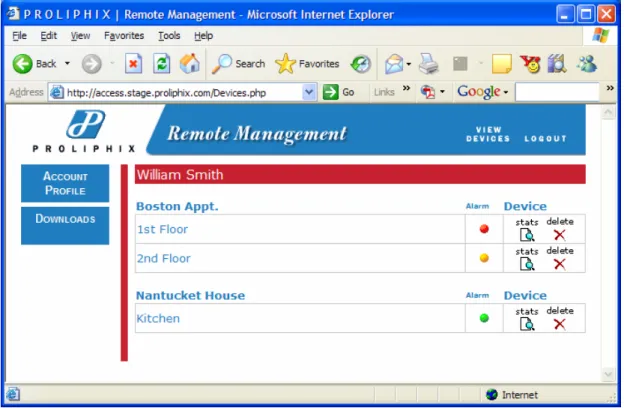Click View Devices in the header
Viewport: 624px width, 408px height.
click(x=488, y=134)
